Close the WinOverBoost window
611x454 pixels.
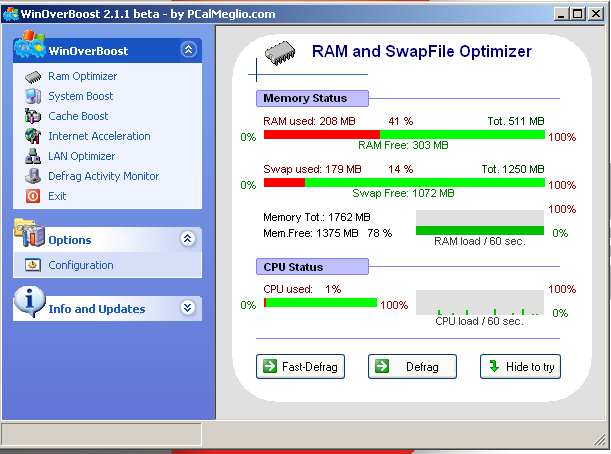pyautogui.click(x=596, y=14)
